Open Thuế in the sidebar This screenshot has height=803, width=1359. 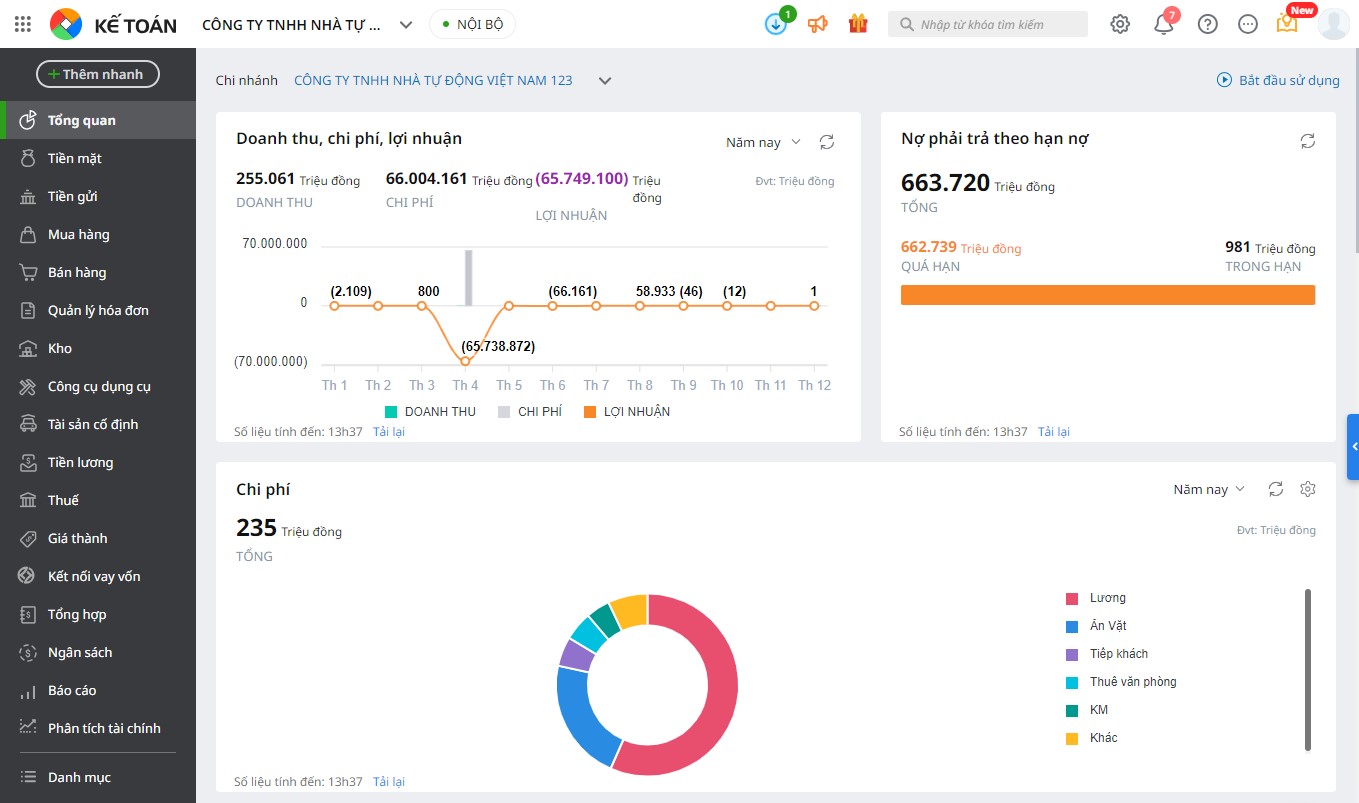(98, 500)
